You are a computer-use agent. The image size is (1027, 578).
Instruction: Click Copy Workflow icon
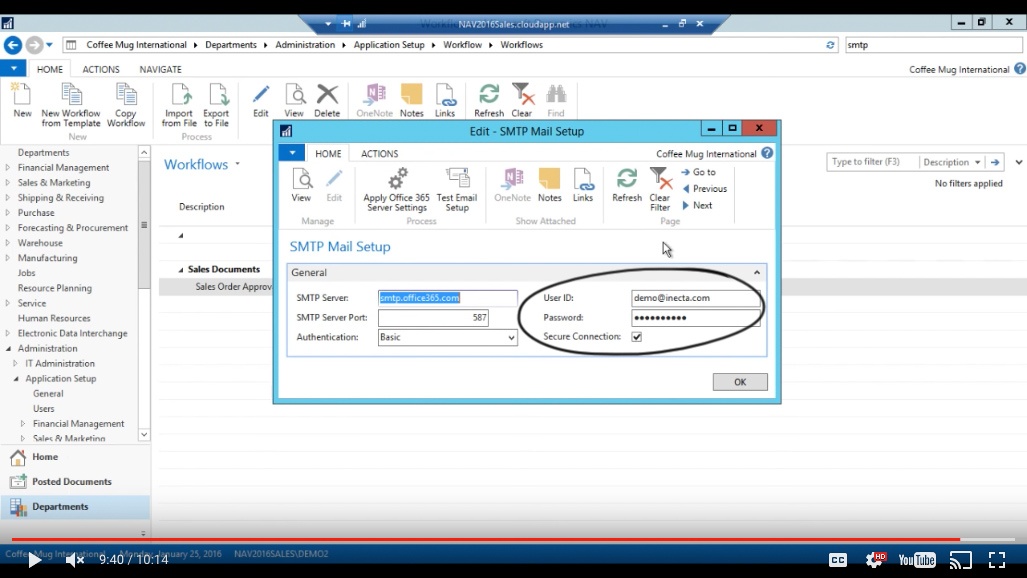(x=126, y=105)
